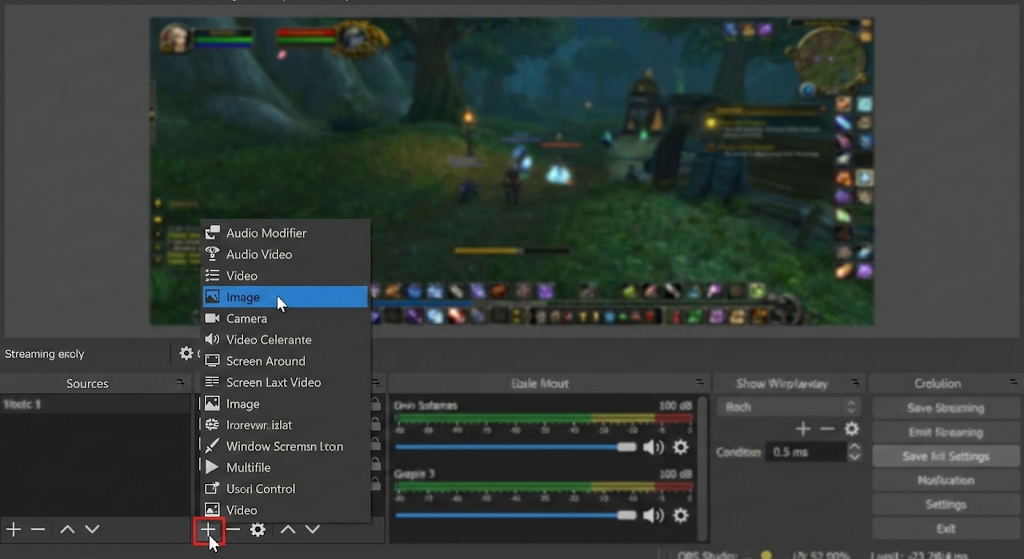The height and width of the screenshot is (559, 1024).
Task: Pick Window Scremsn Lton menu entry
Action: pos(284,446)
